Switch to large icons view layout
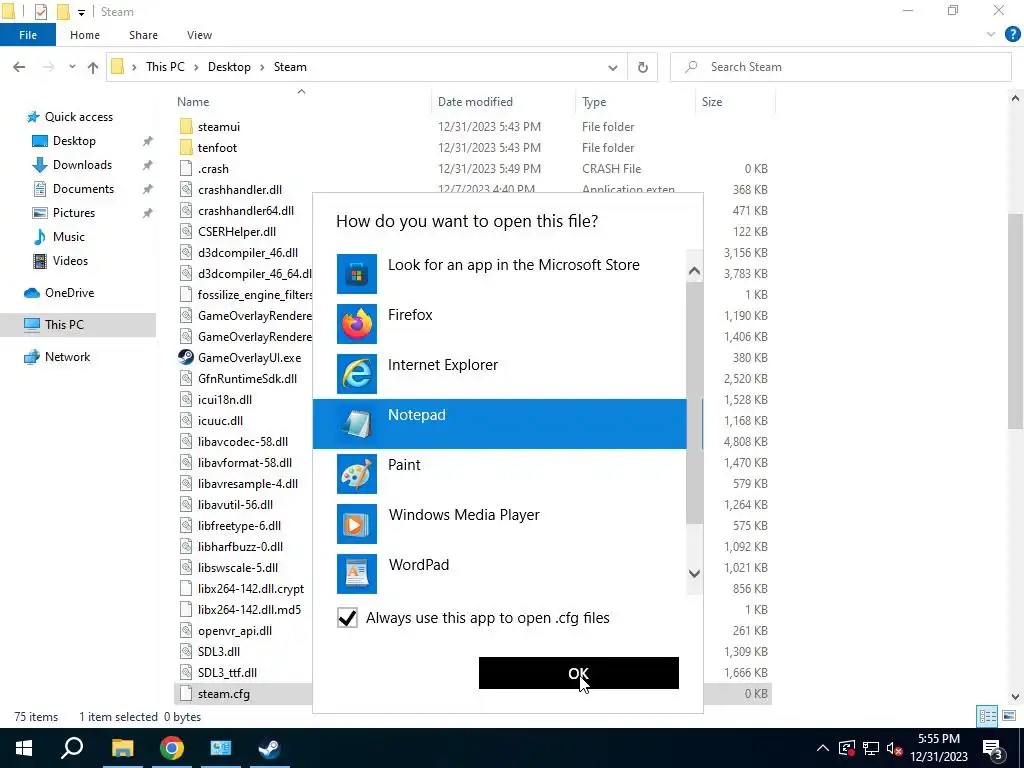Screen dimensions: 1024x768 point(1009,716)
